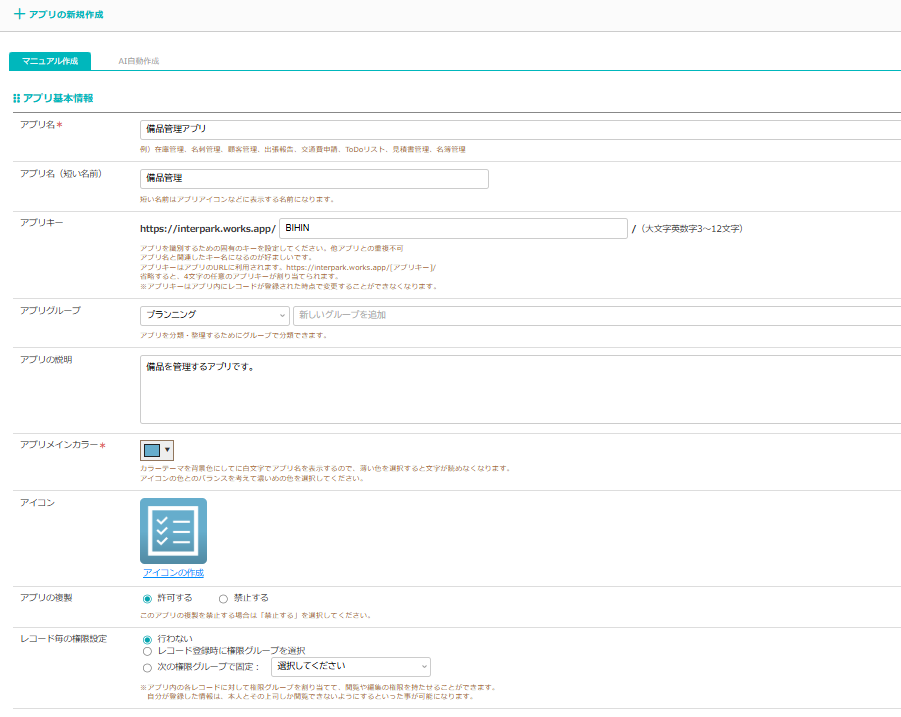
Task: Select the 許可する radio for app duplication
Action: coord(147,598)
